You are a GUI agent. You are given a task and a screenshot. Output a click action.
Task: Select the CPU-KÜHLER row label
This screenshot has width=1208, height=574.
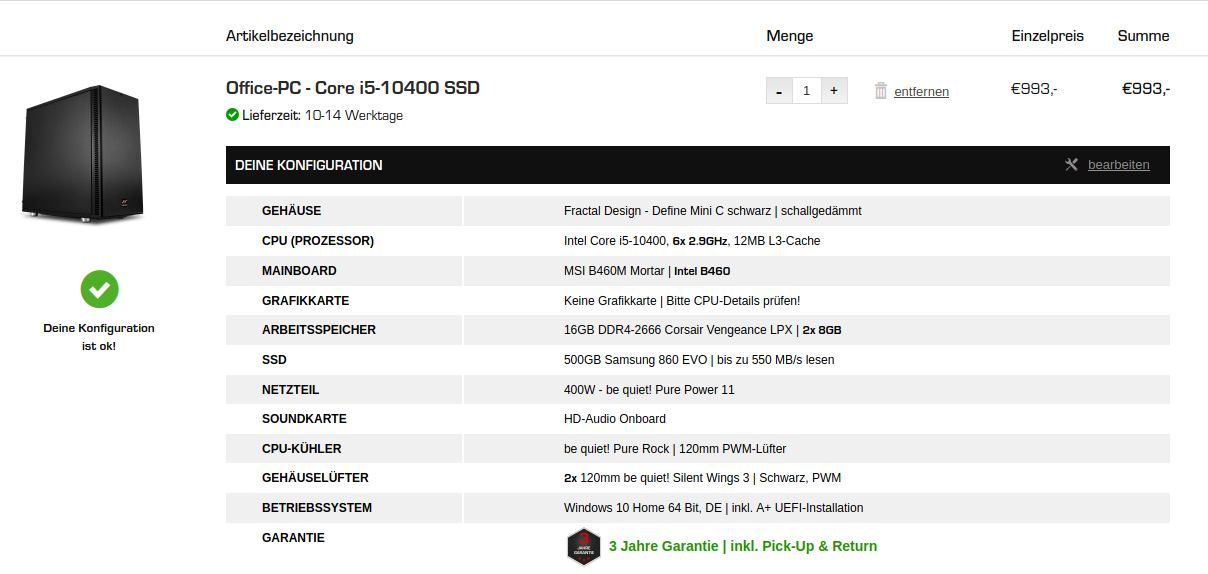[301, 448]
